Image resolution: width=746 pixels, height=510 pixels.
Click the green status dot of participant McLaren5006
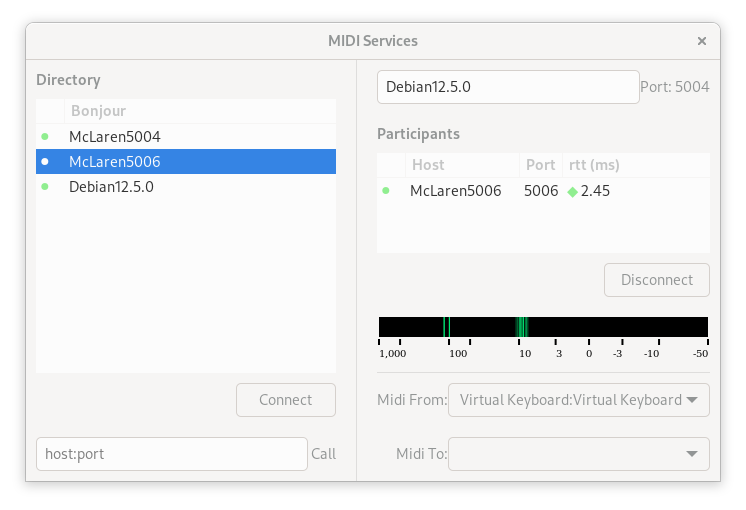[386, 191]
